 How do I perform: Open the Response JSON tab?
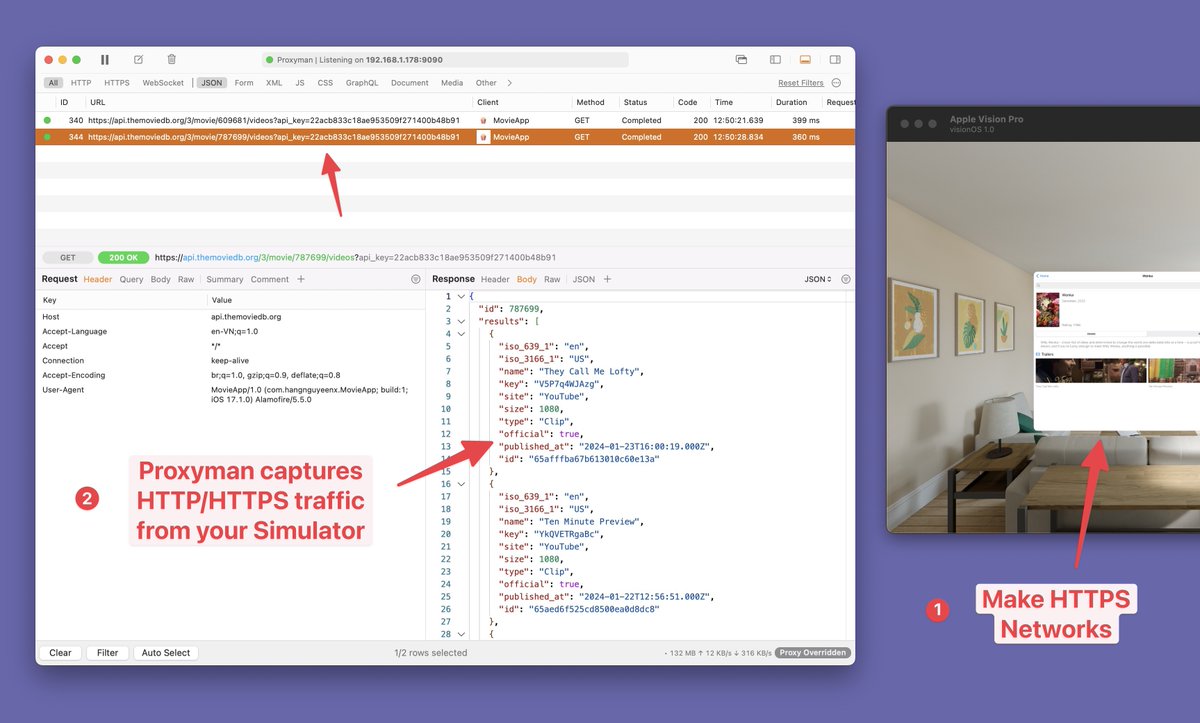pyautogui.click(x=584, y=280)
